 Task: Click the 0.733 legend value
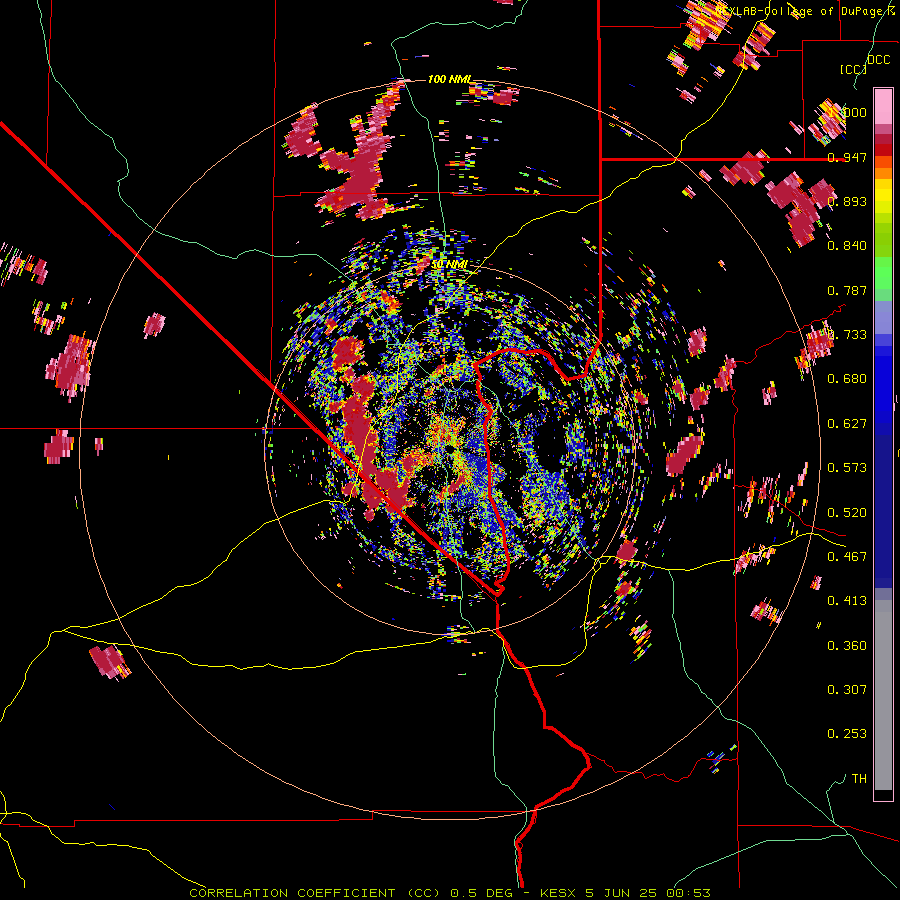tap(847, 335)
